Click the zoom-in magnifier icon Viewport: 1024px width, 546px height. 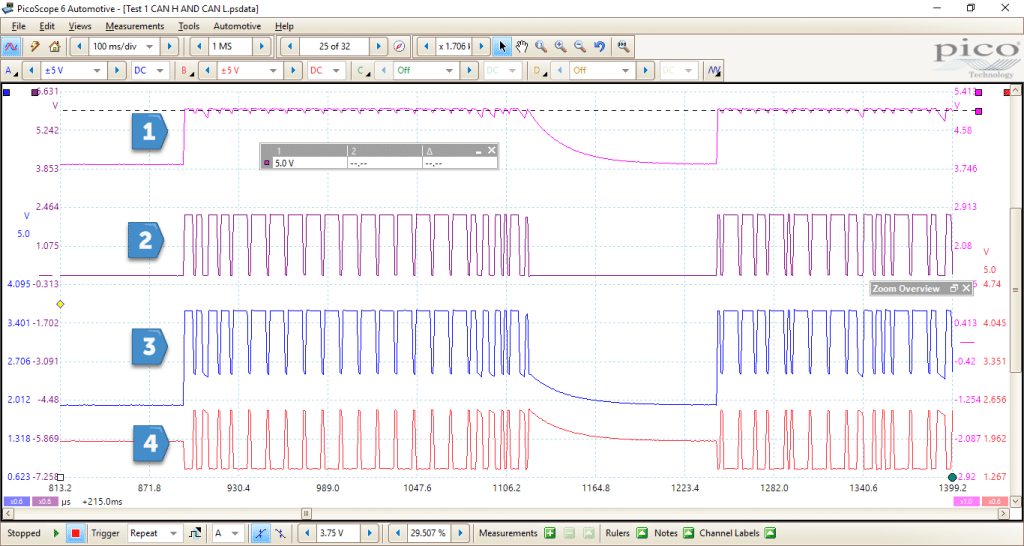click(x=560, y=46)
